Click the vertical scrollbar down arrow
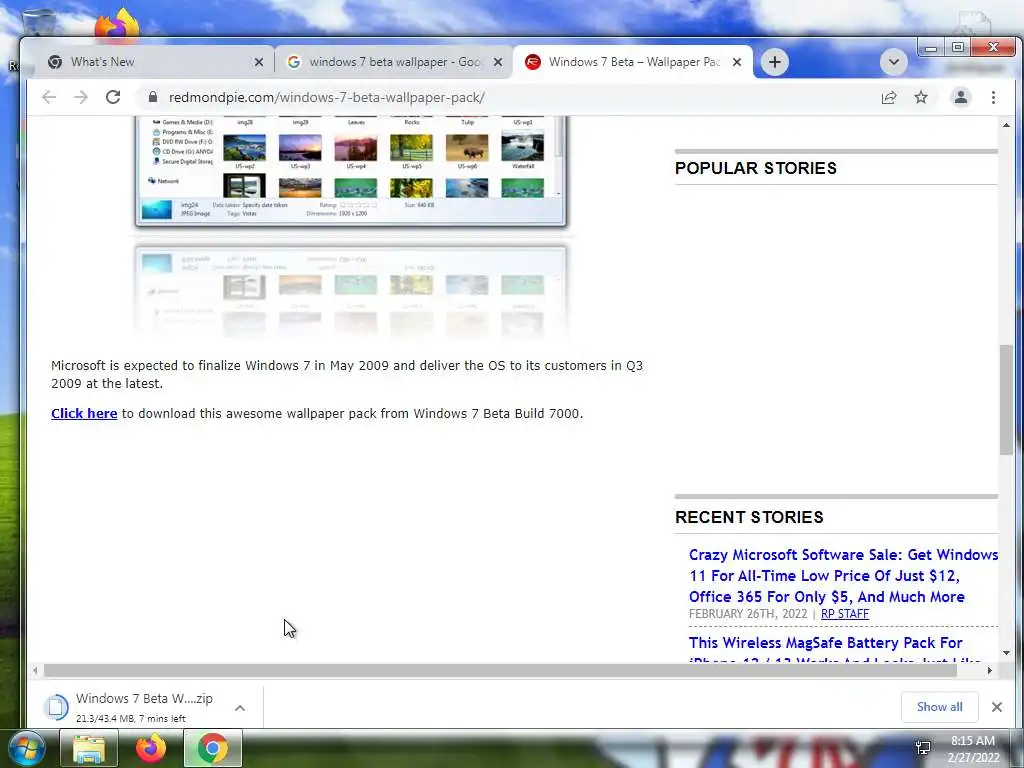Image resolution: width=1024 pixels, height=768 pixels. tap(1006, 652)
